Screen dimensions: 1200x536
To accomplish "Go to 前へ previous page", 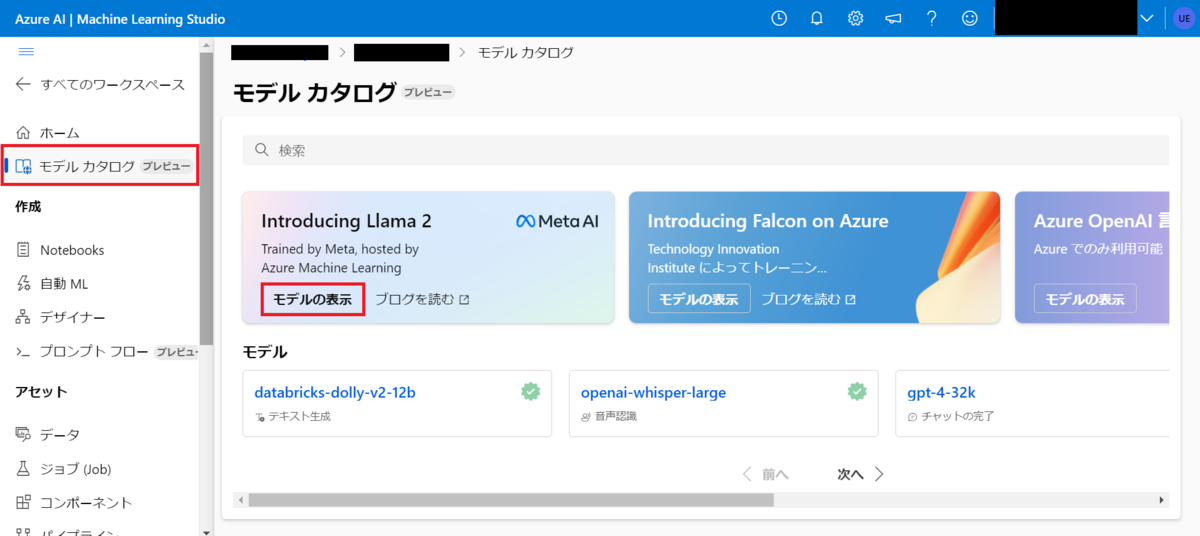I will click(766, 474).
